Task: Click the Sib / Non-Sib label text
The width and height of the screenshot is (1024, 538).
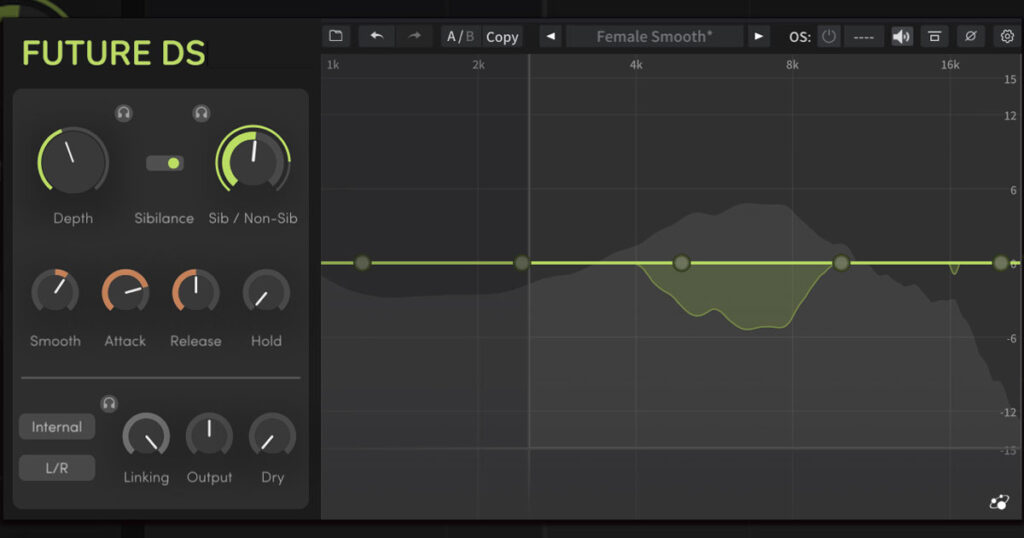Action: 253,218
